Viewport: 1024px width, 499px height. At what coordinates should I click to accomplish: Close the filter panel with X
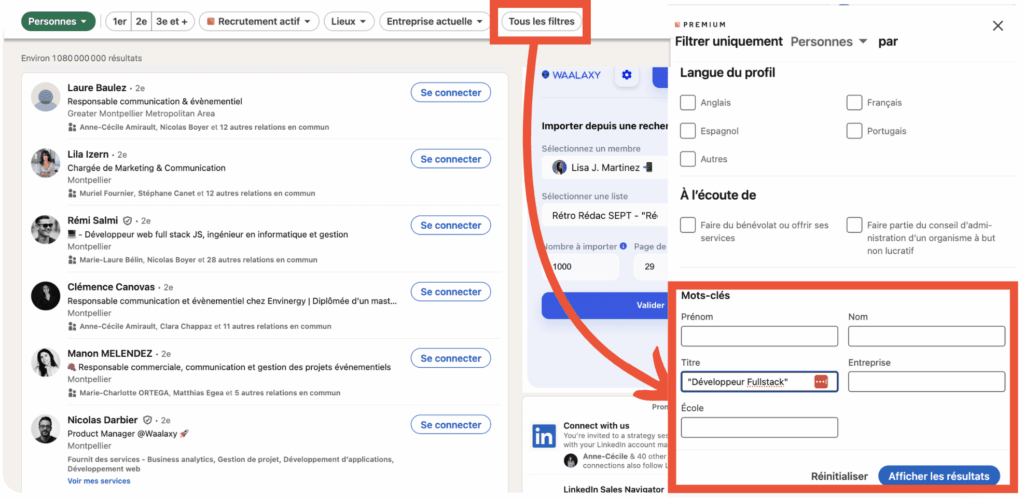[x=997, y=26]
